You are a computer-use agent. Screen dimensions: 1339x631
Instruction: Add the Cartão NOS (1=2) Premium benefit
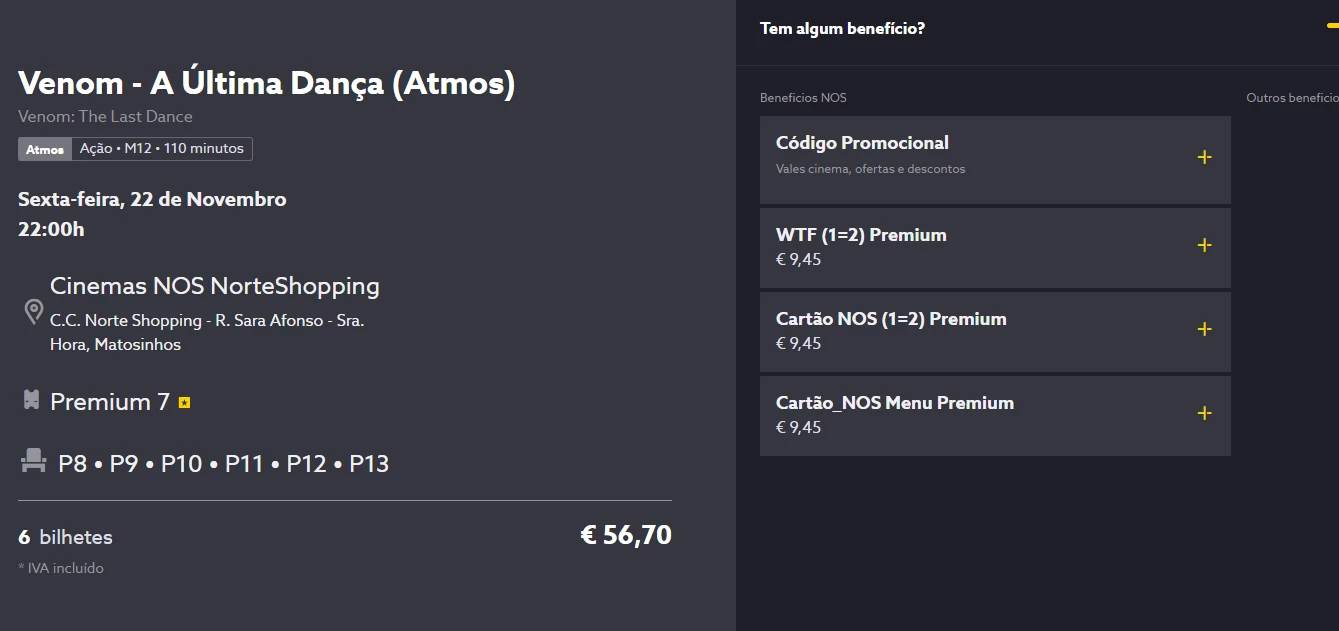1204,329
